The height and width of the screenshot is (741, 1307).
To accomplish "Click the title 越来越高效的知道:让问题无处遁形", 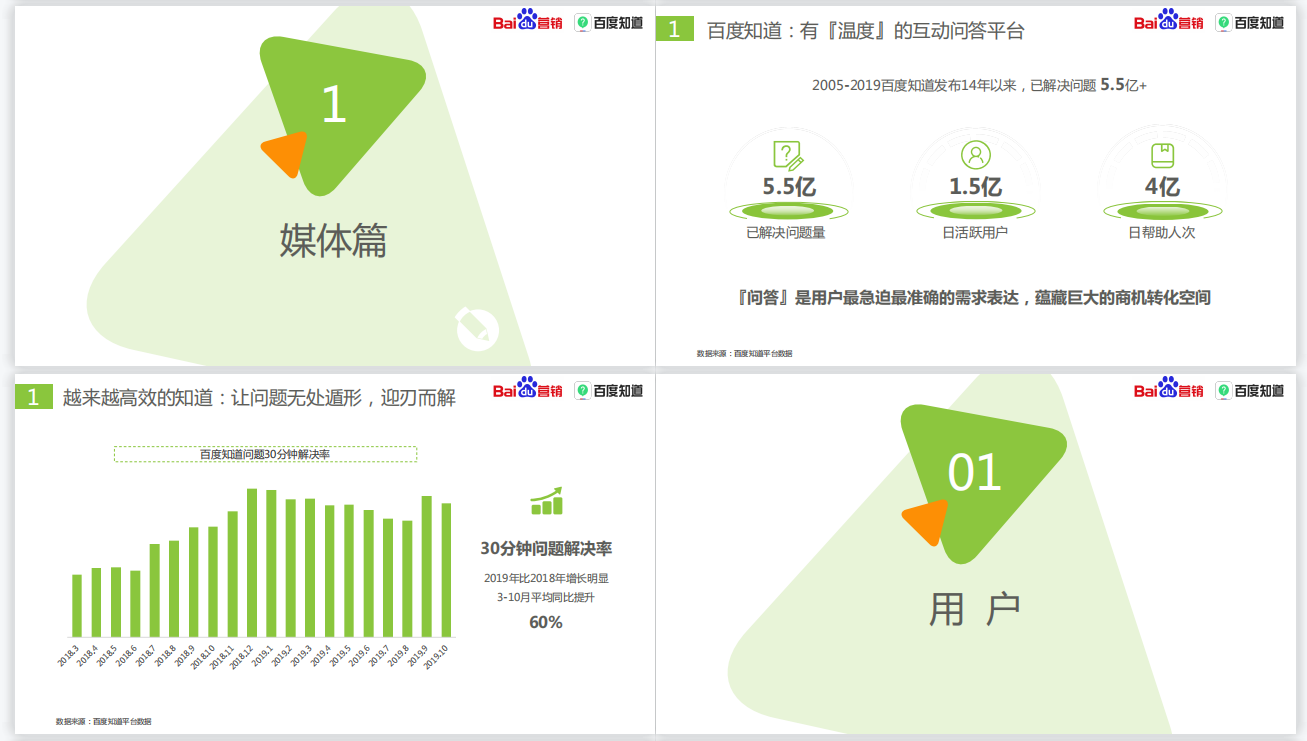I will [259, 397].
